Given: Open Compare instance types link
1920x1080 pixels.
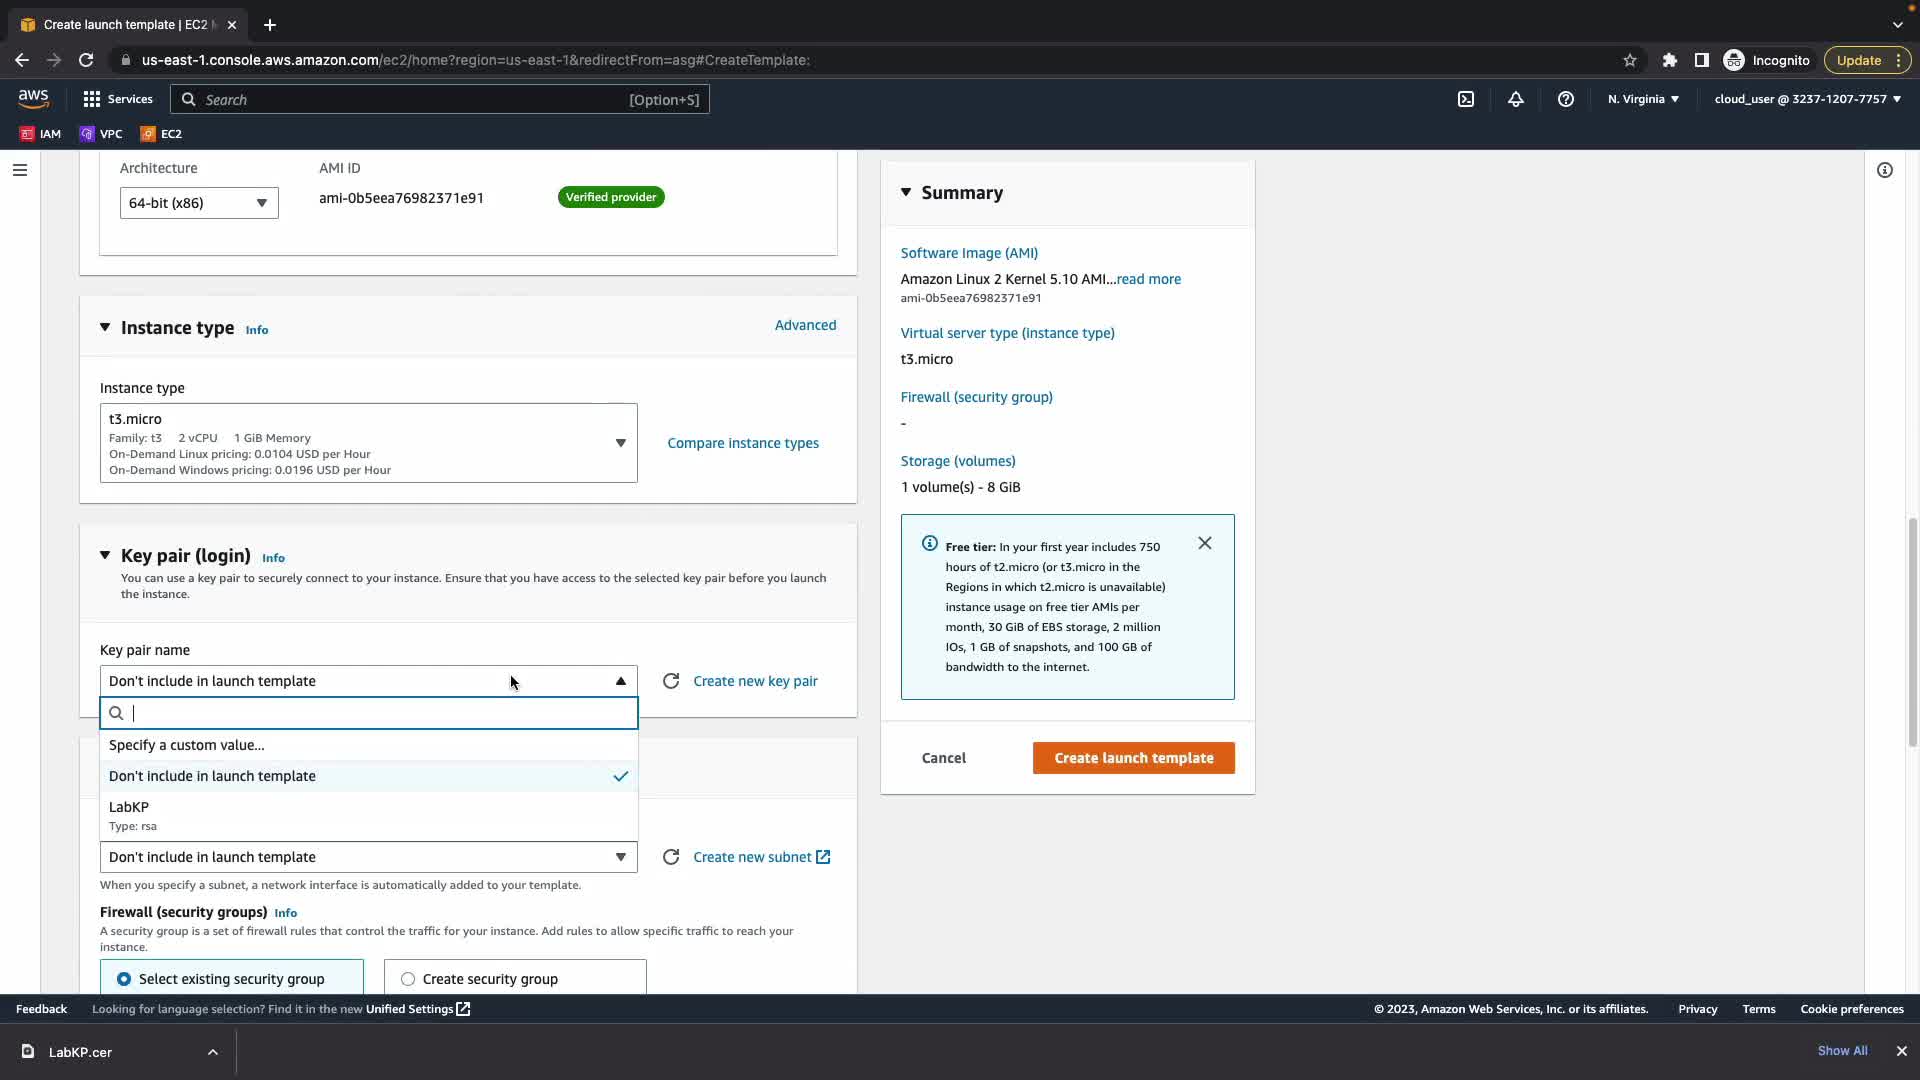Looking at the screenshot, I should [x=743, y=443].
